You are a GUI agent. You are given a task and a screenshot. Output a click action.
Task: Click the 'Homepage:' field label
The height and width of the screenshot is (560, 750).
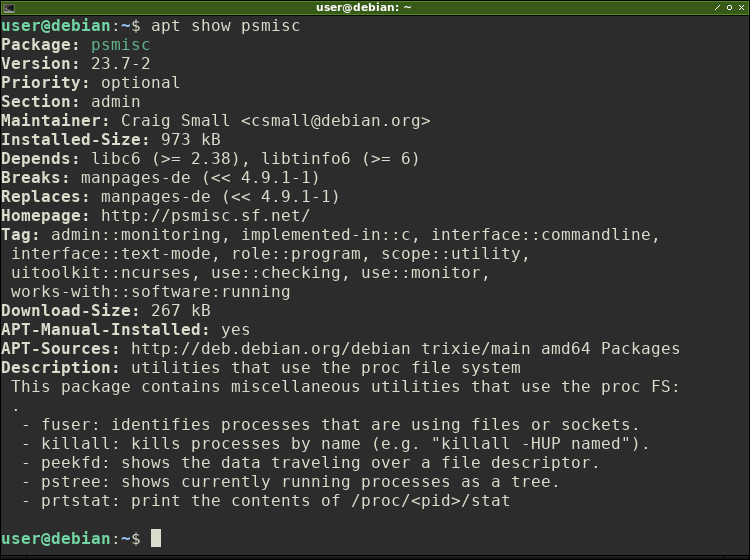[45, 216]
